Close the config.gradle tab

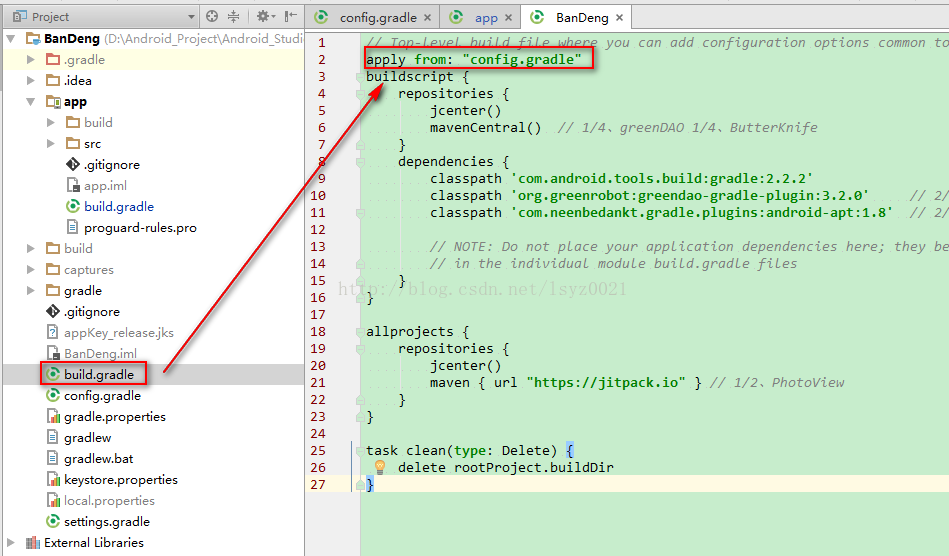(x=427, y=18)
